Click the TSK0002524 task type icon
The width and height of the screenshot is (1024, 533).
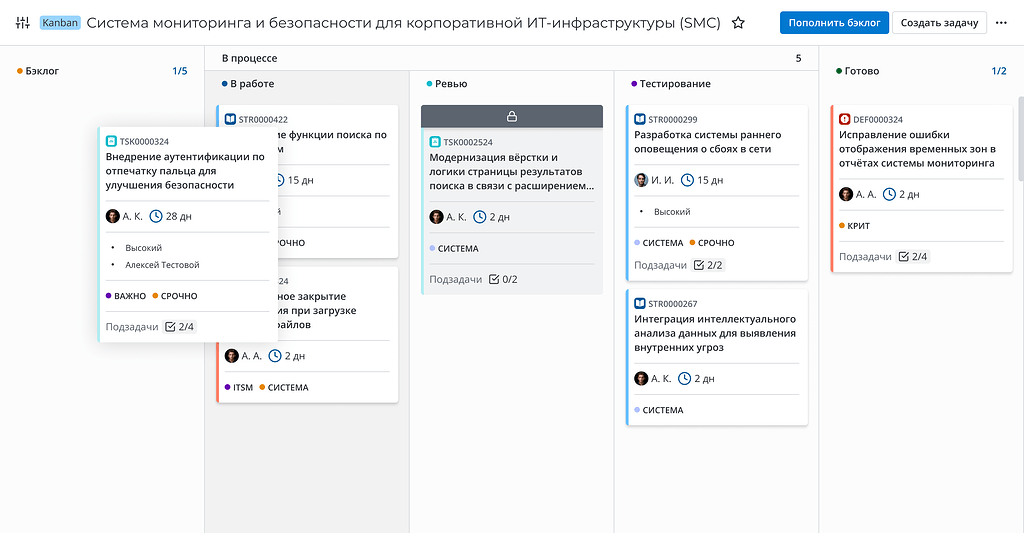pyautogui.click(x=435, y=142)
